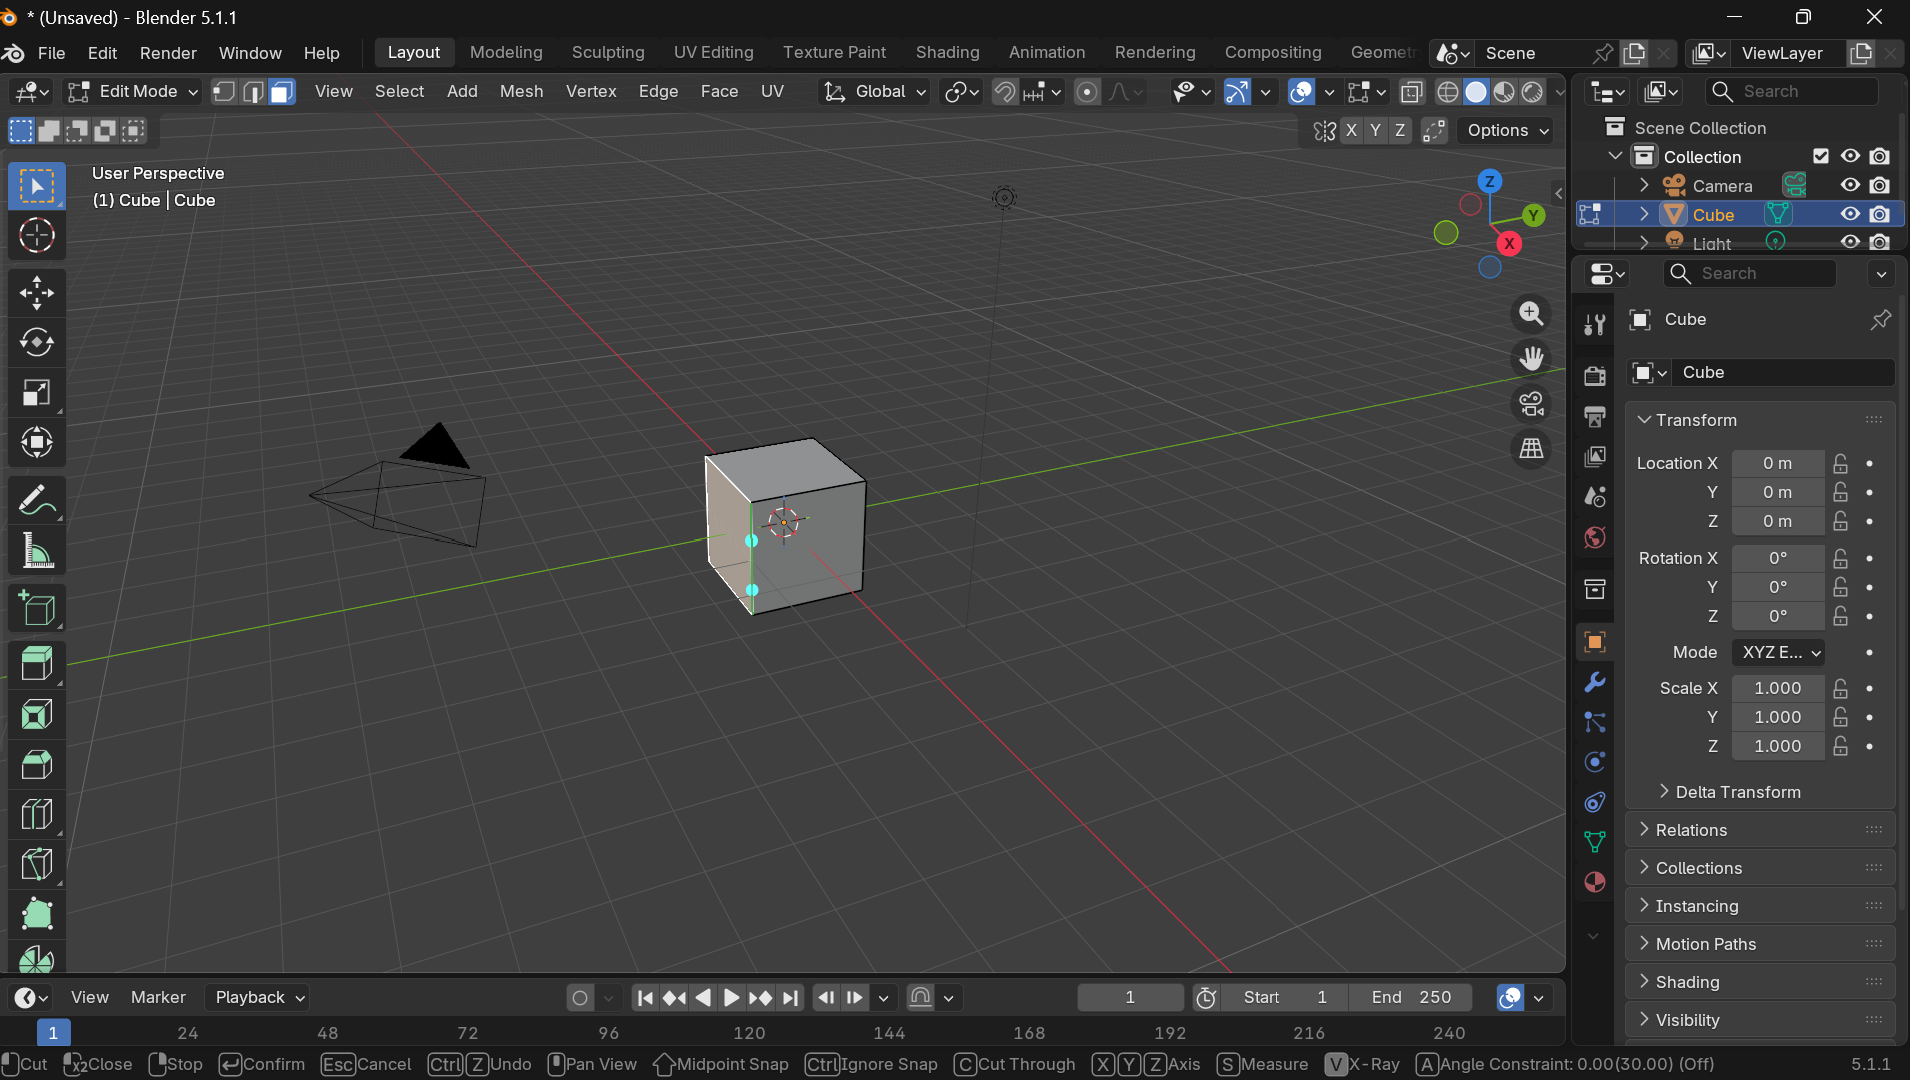This screenshot has height=1080, width=1910.
Task: Select the Cursor tool in toolbar
Action: pos(37,236)
